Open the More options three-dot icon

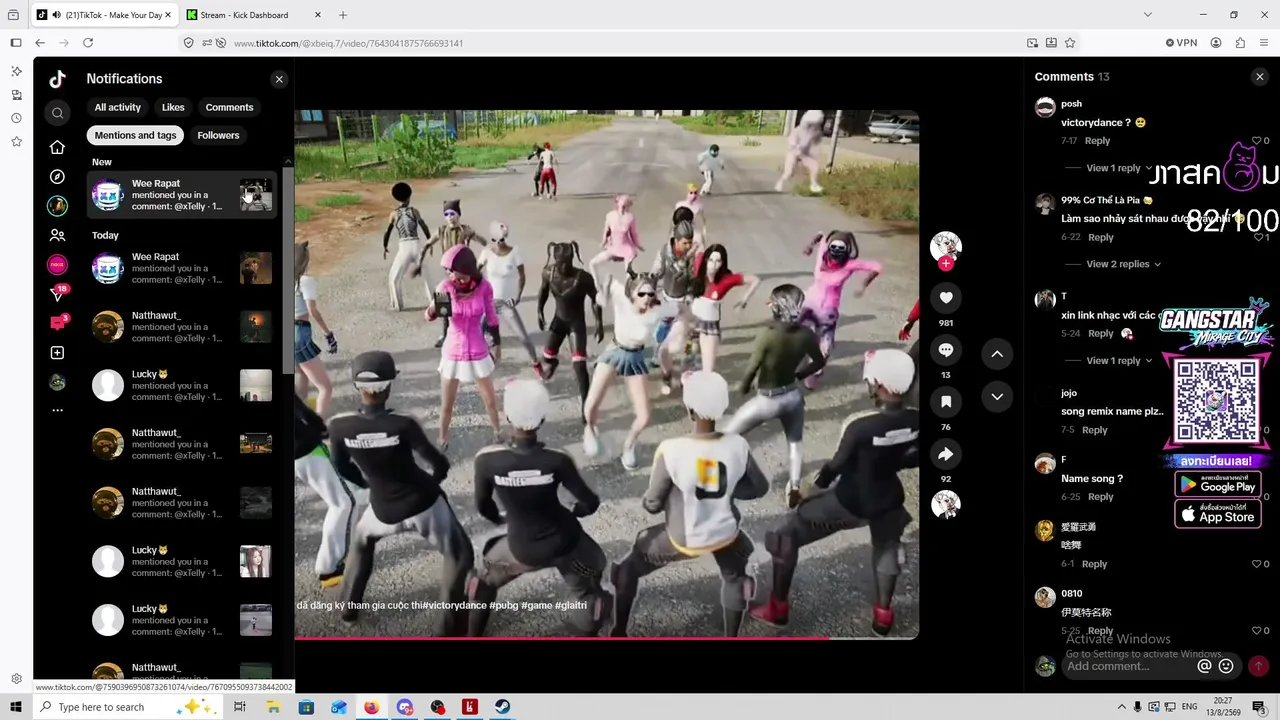(x=57, y=411)
